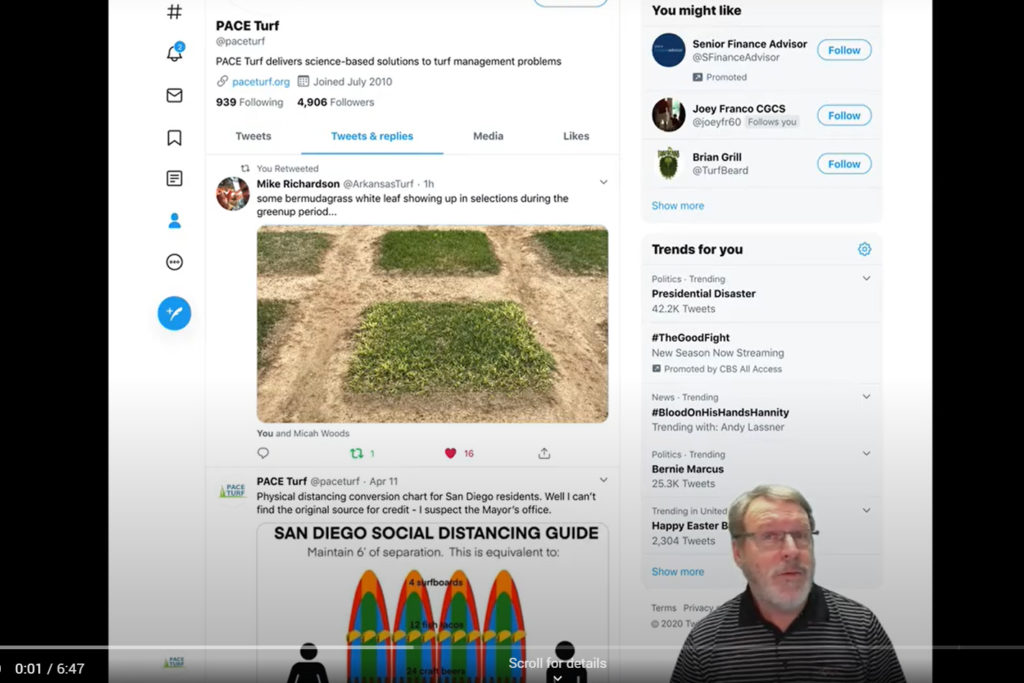Undo retweet on Mike Richardson's tweet
The image size is (1024, 683).
pos(357,453)
